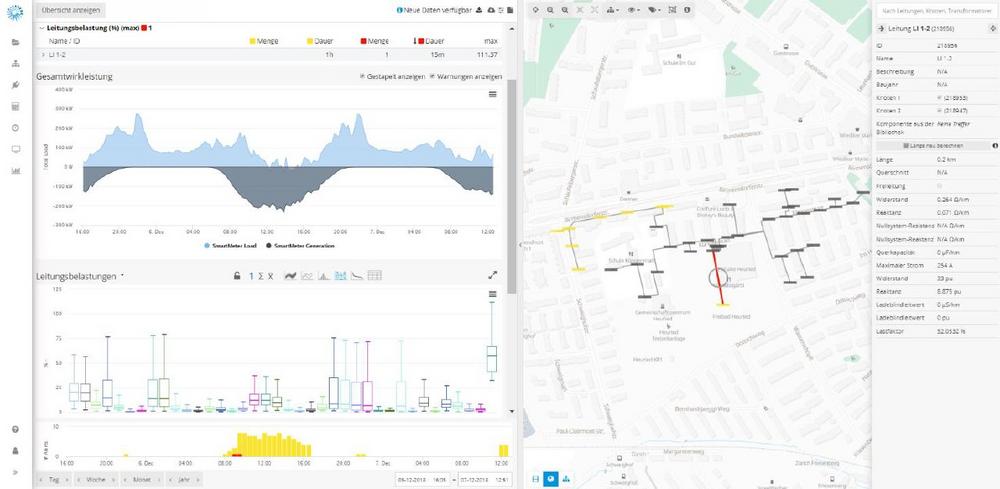Open the map visibility eye dropdown
Screen dimensions: 1000x489
633,9
